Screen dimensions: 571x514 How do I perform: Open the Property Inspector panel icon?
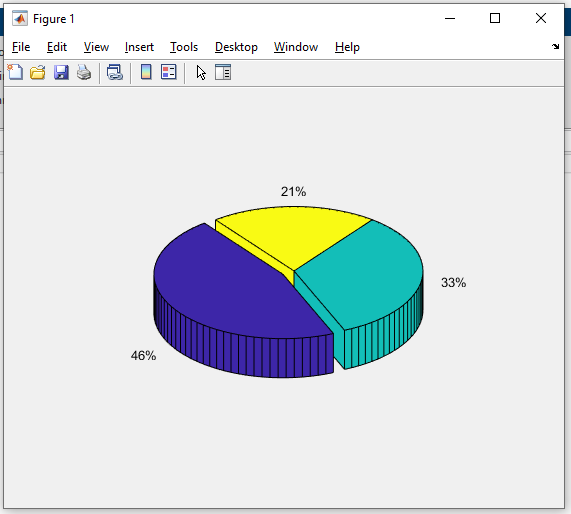pos(223,72)
